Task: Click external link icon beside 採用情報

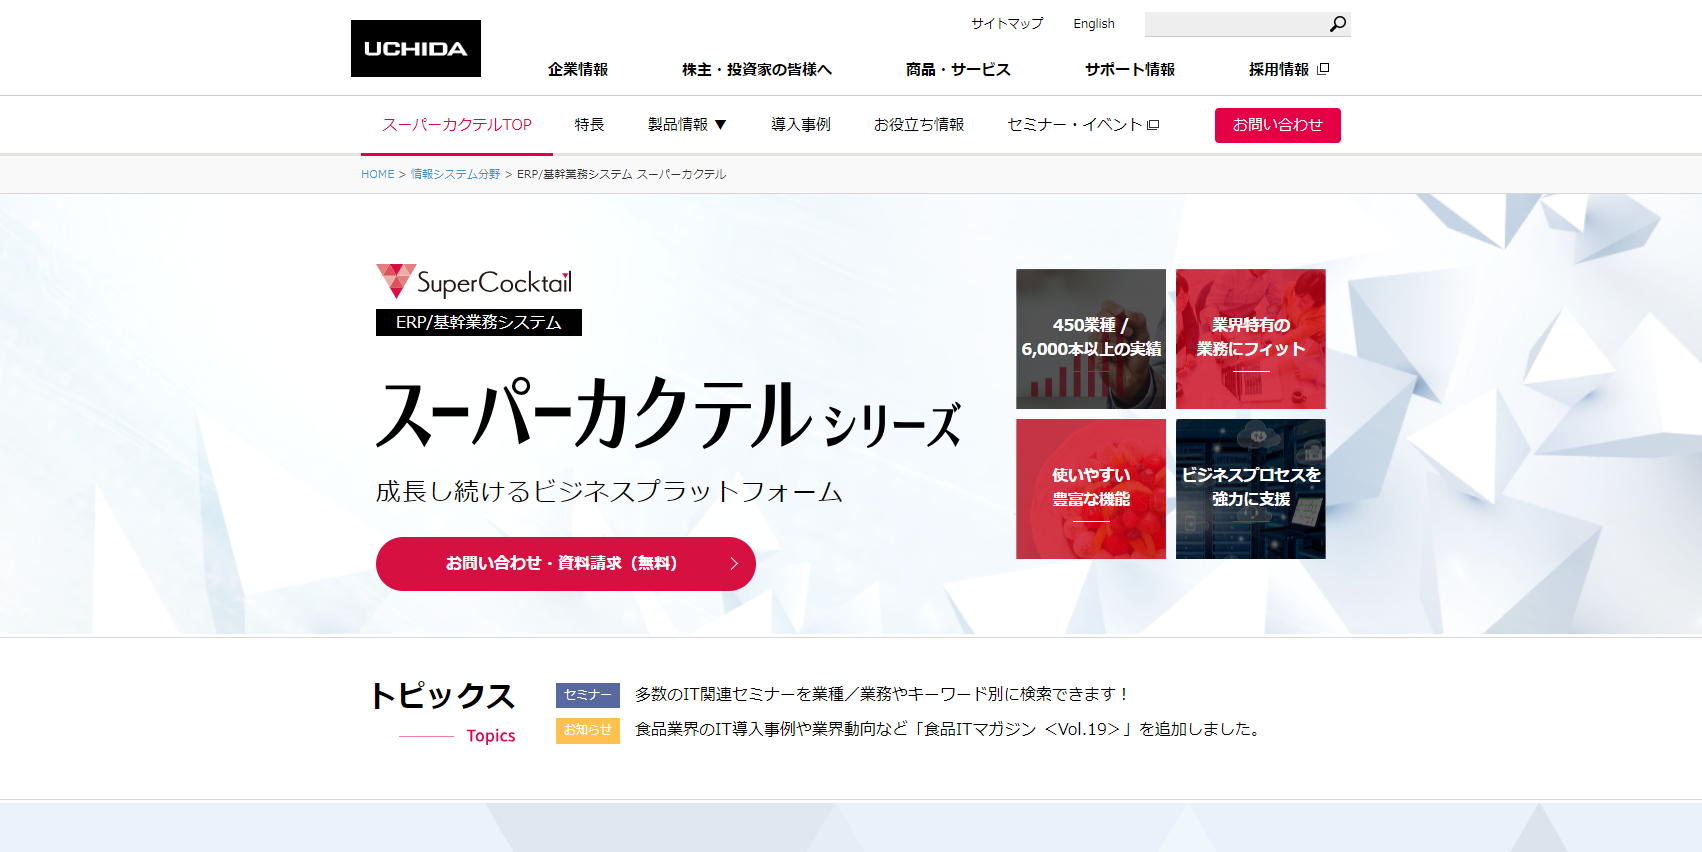Action: 1323,69
